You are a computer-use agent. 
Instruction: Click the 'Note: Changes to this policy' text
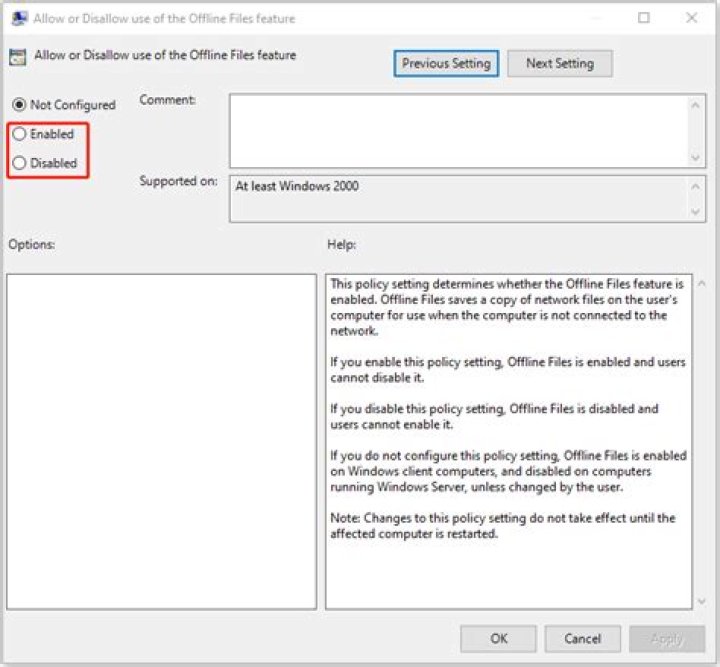pyautogui.click(x=503, y=526)
